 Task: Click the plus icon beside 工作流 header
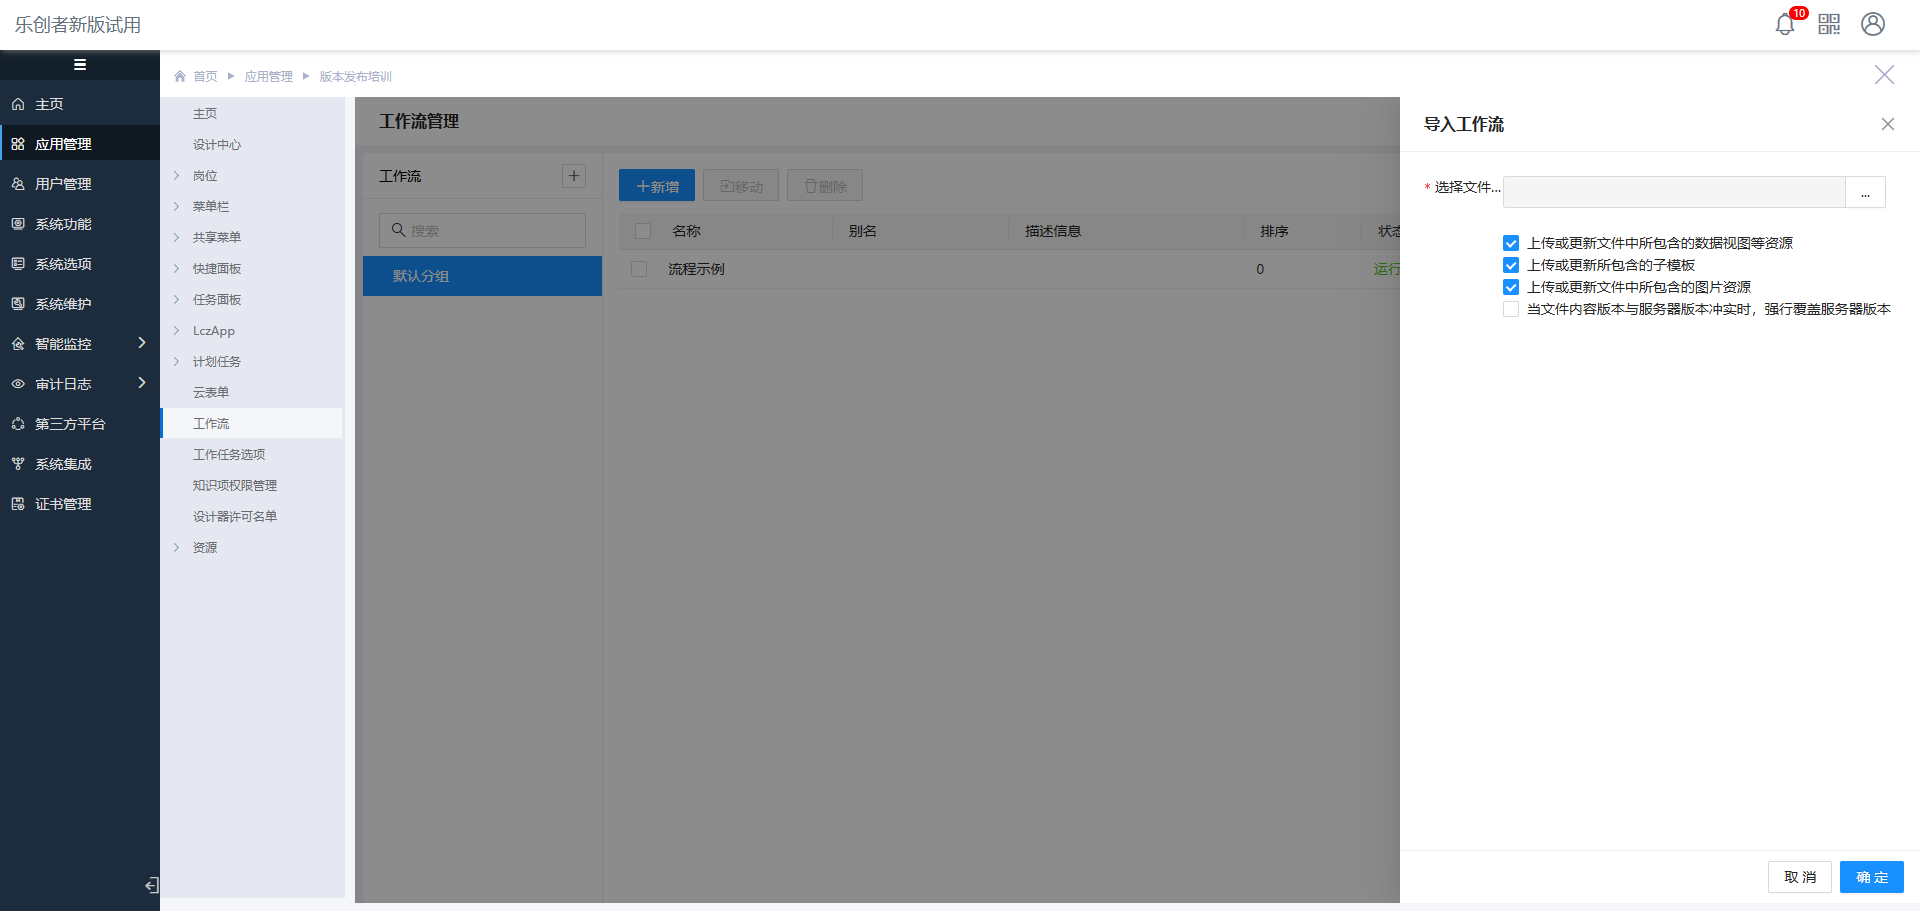(x=574, y=176)
